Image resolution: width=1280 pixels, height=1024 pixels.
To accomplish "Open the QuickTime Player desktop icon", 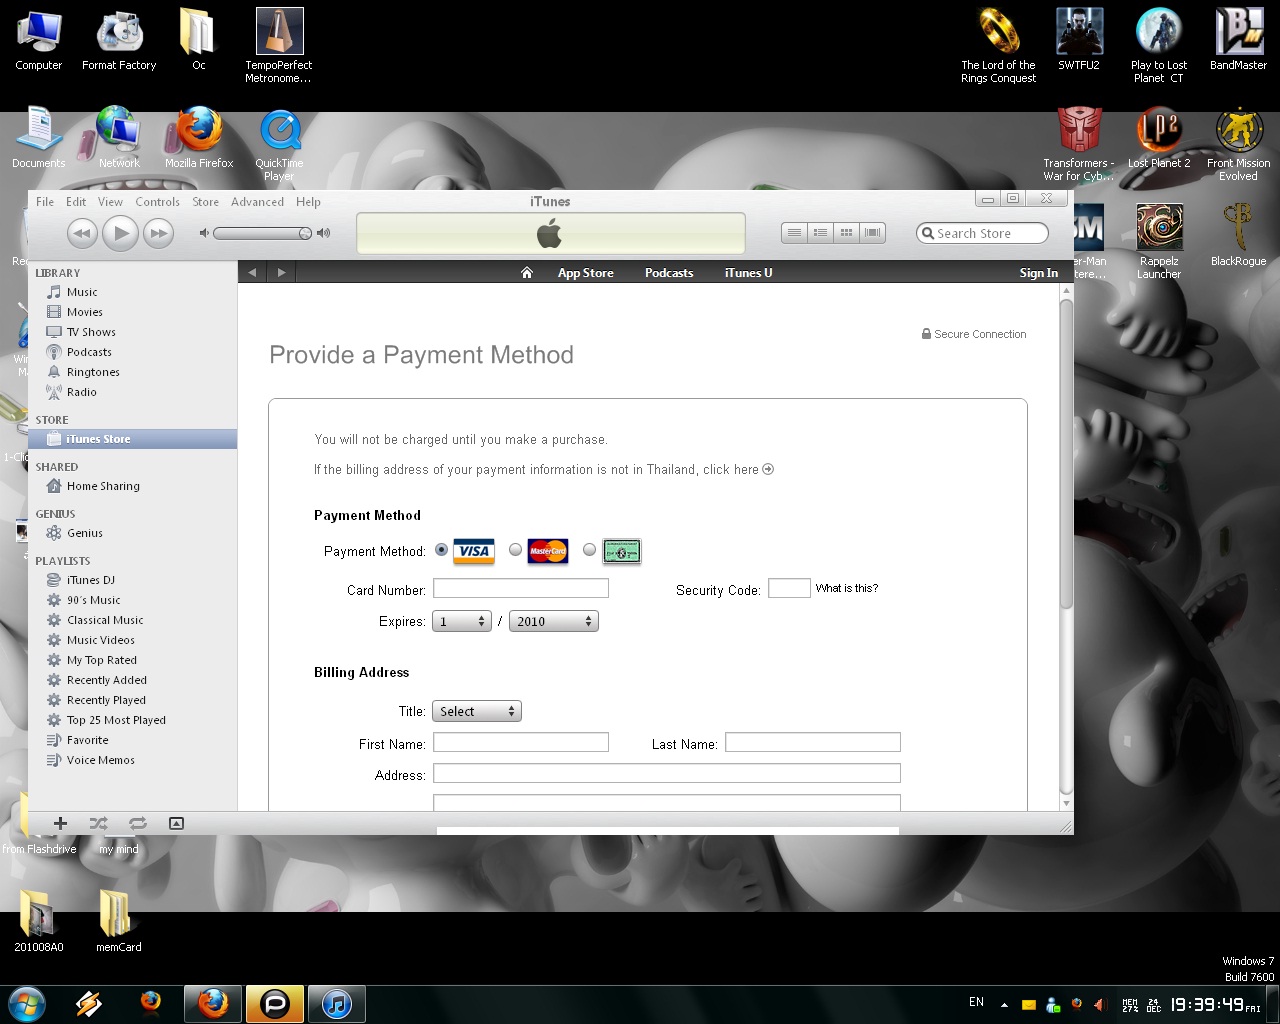I will click(279, 144).
